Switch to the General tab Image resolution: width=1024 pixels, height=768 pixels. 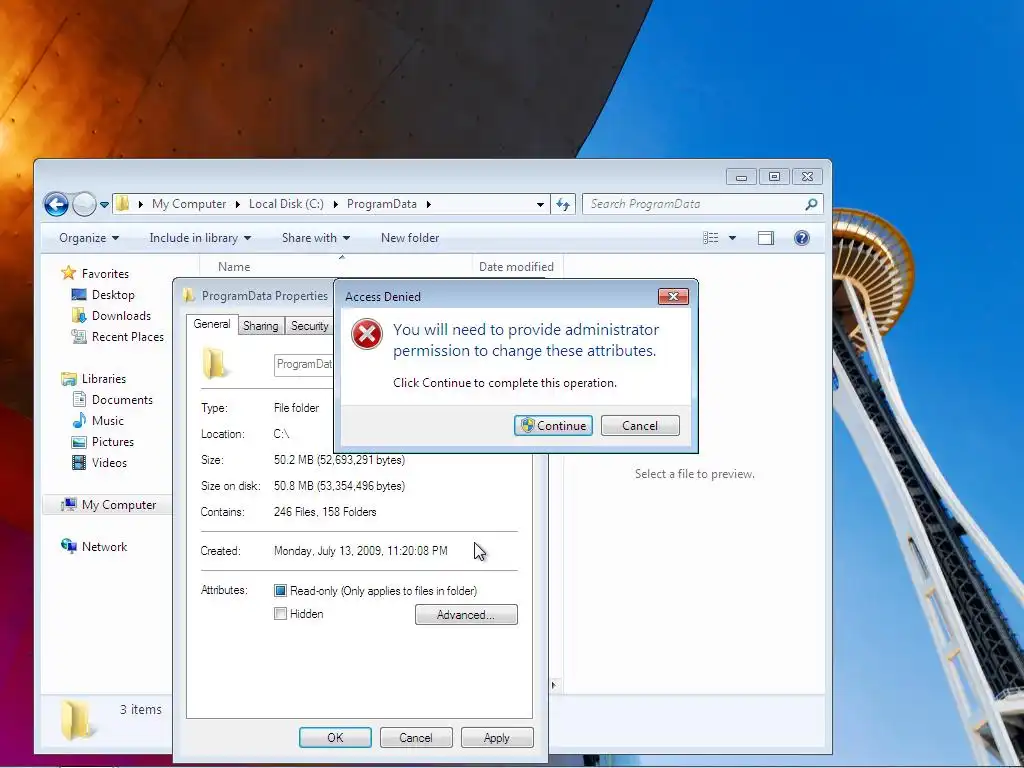click(212, 325)
